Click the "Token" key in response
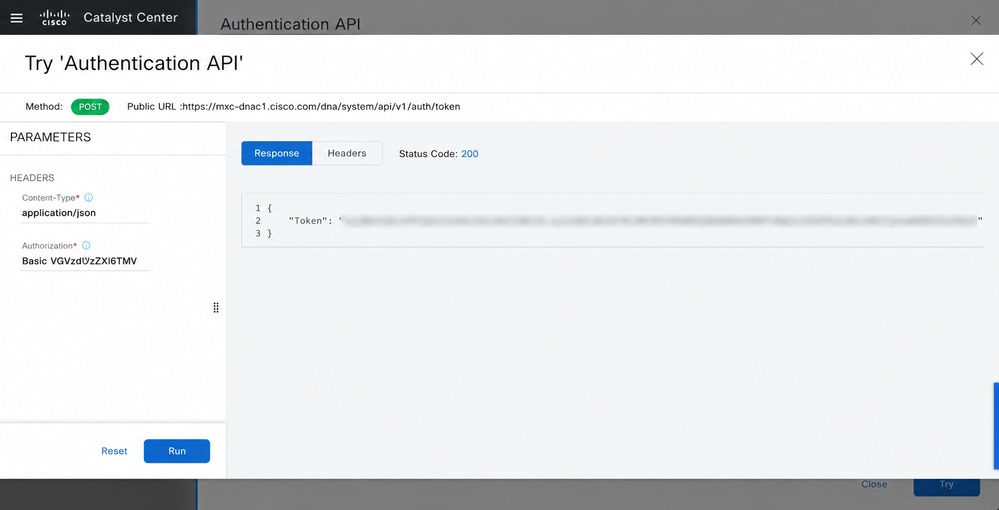Screen dimensions: 999x510 tap(306, 221)
